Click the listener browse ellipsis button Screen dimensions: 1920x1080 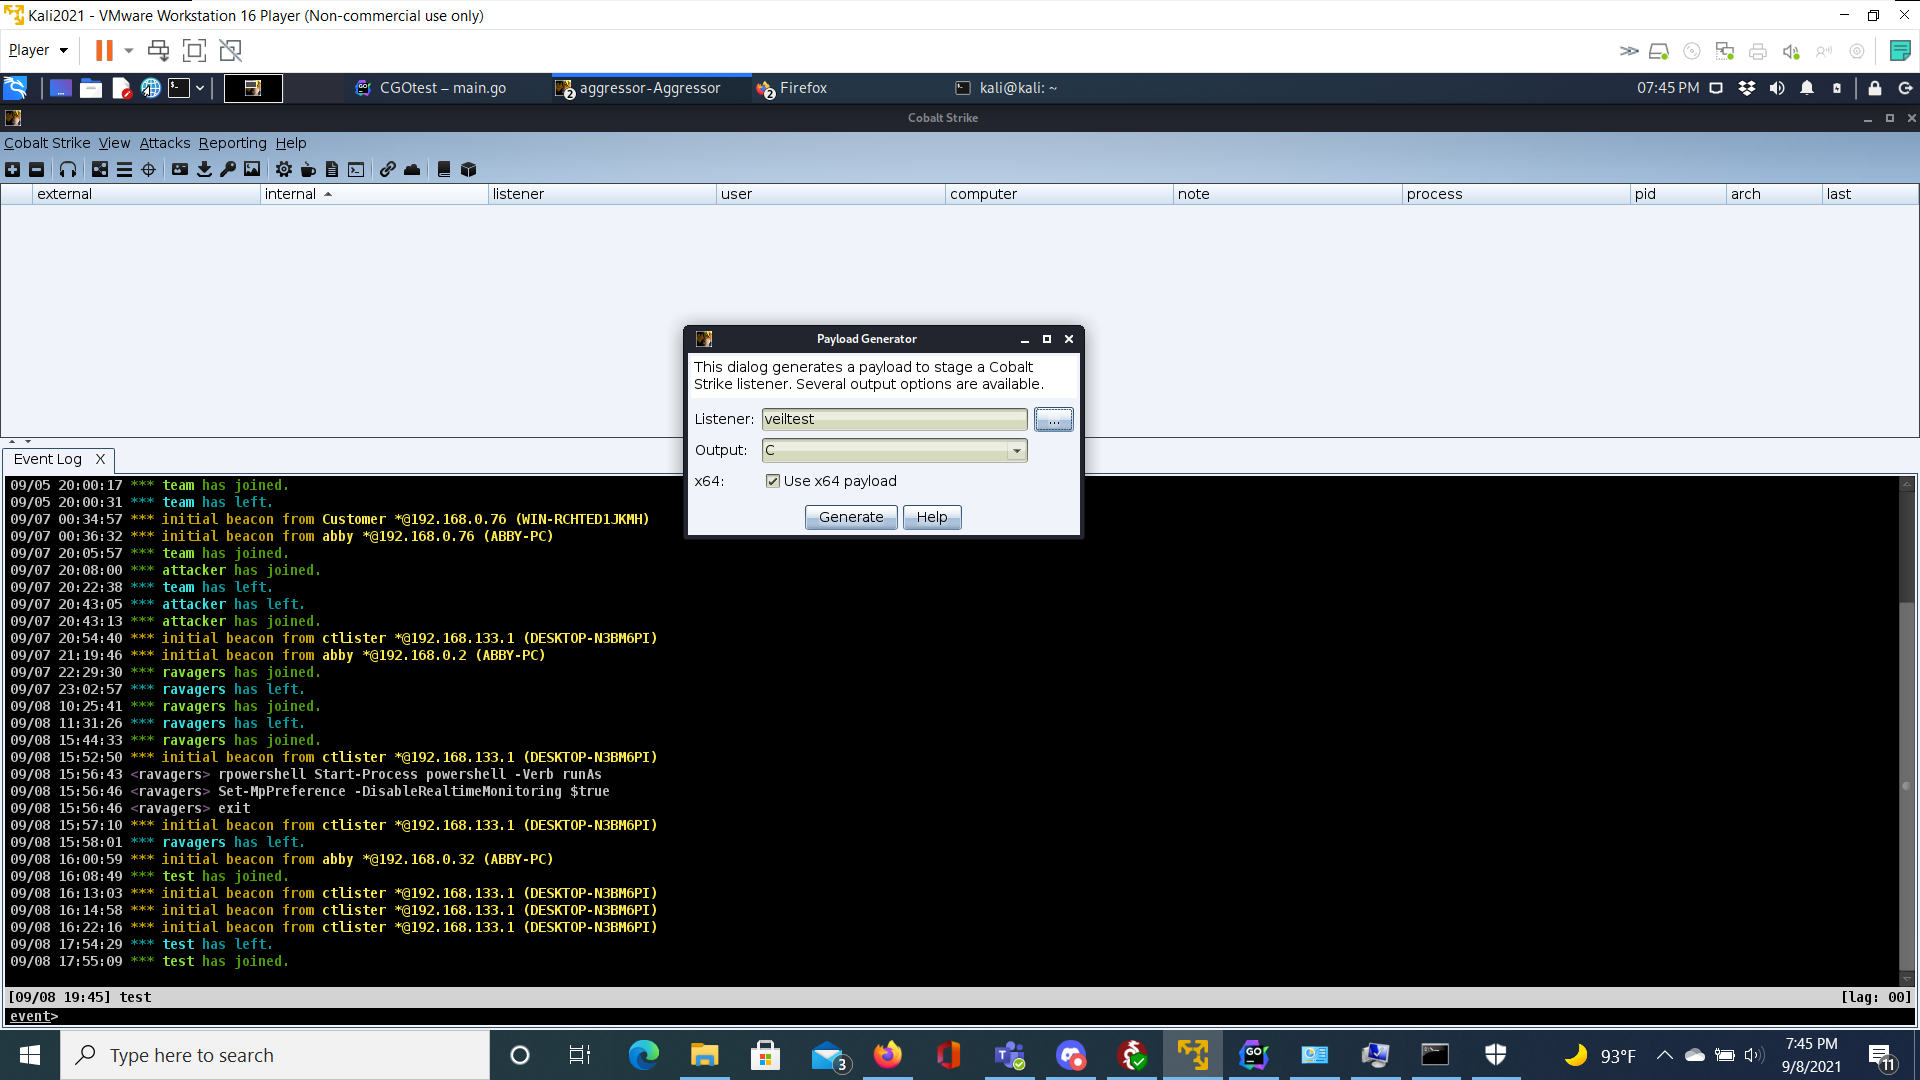[1053, 419]
